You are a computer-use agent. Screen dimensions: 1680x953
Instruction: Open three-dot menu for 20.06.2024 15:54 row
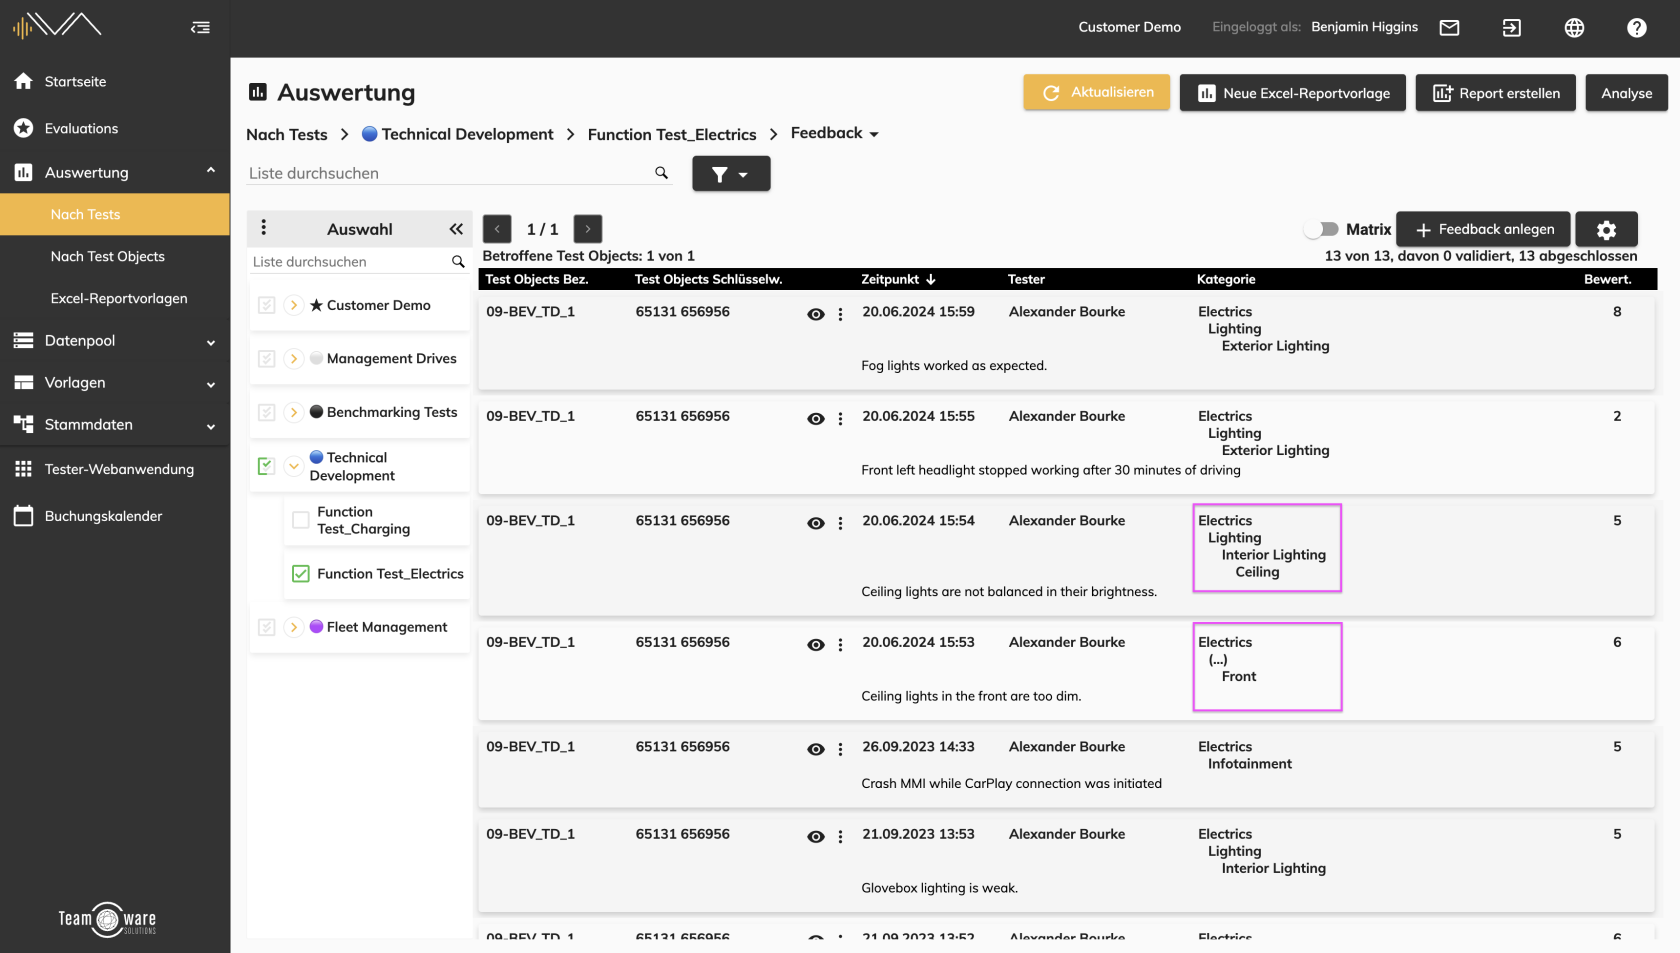tap(840, 523)
